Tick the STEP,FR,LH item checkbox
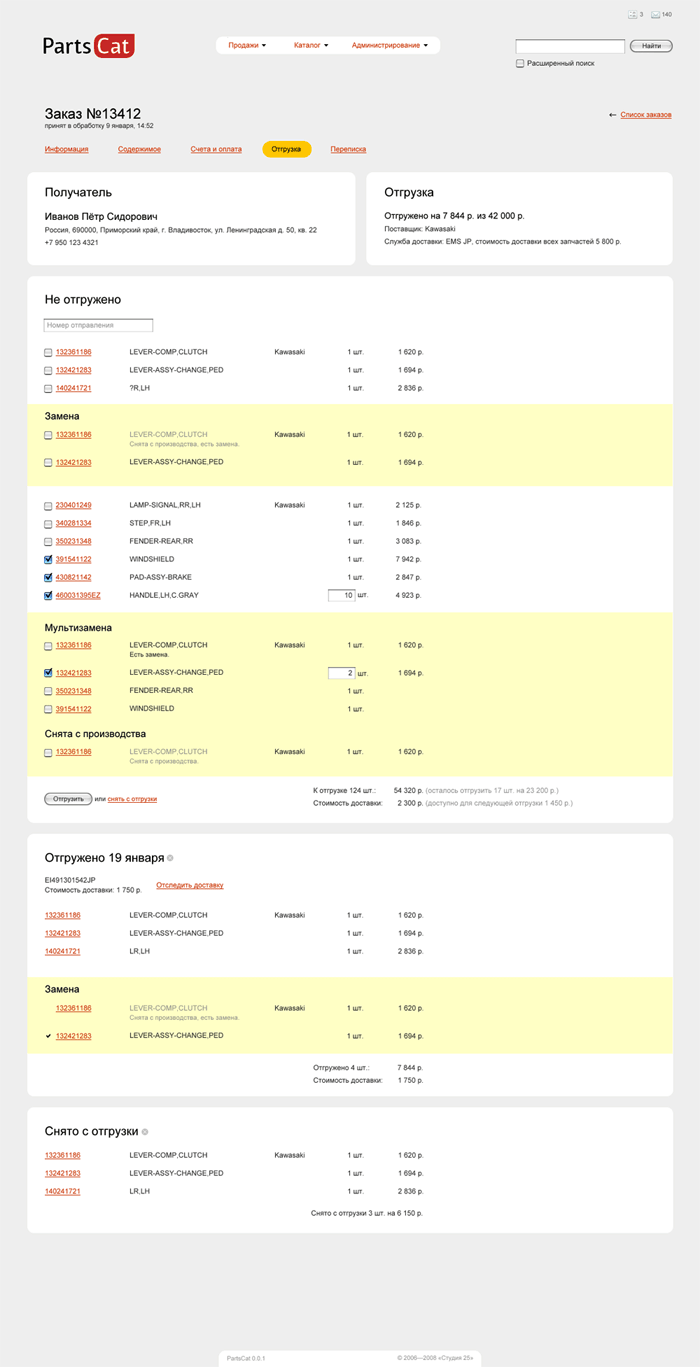Screen dimensions: 700x1367 click(48, 523)
